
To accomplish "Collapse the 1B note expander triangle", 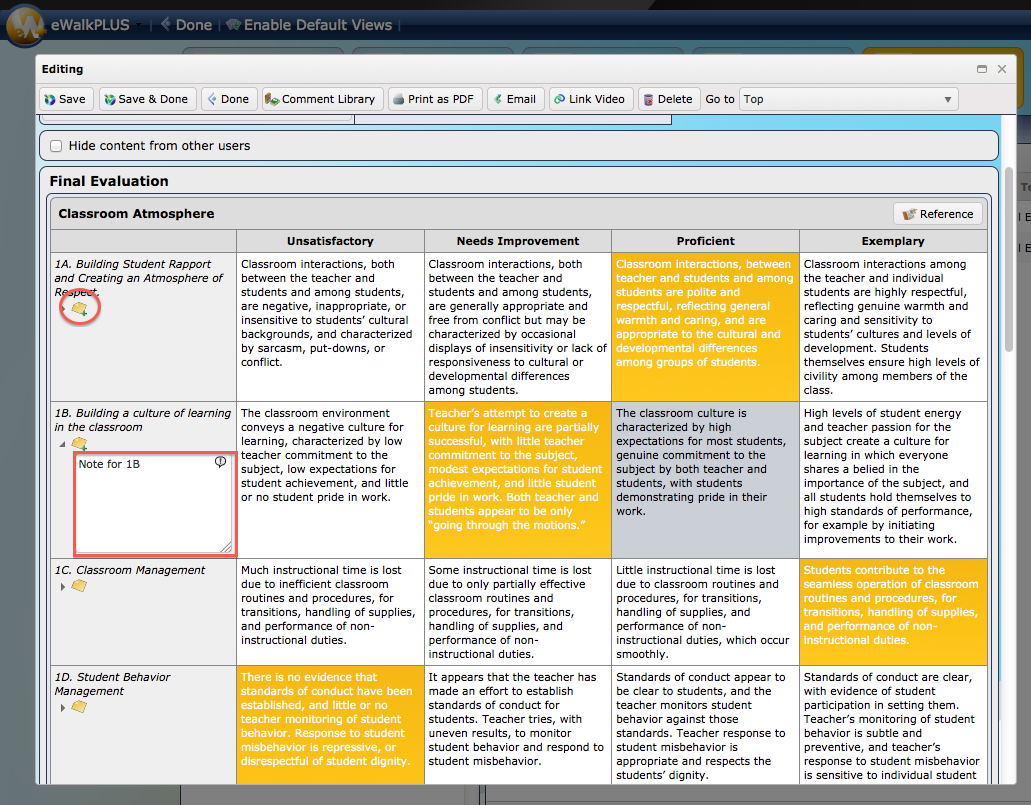I will (x=62, y=445).
